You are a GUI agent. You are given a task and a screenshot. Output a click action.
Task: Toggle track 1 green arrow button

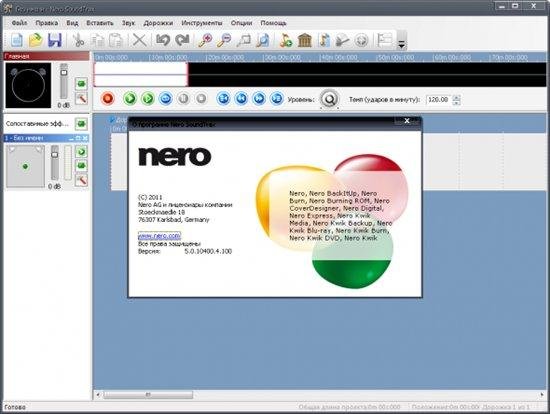coord(81,152)
